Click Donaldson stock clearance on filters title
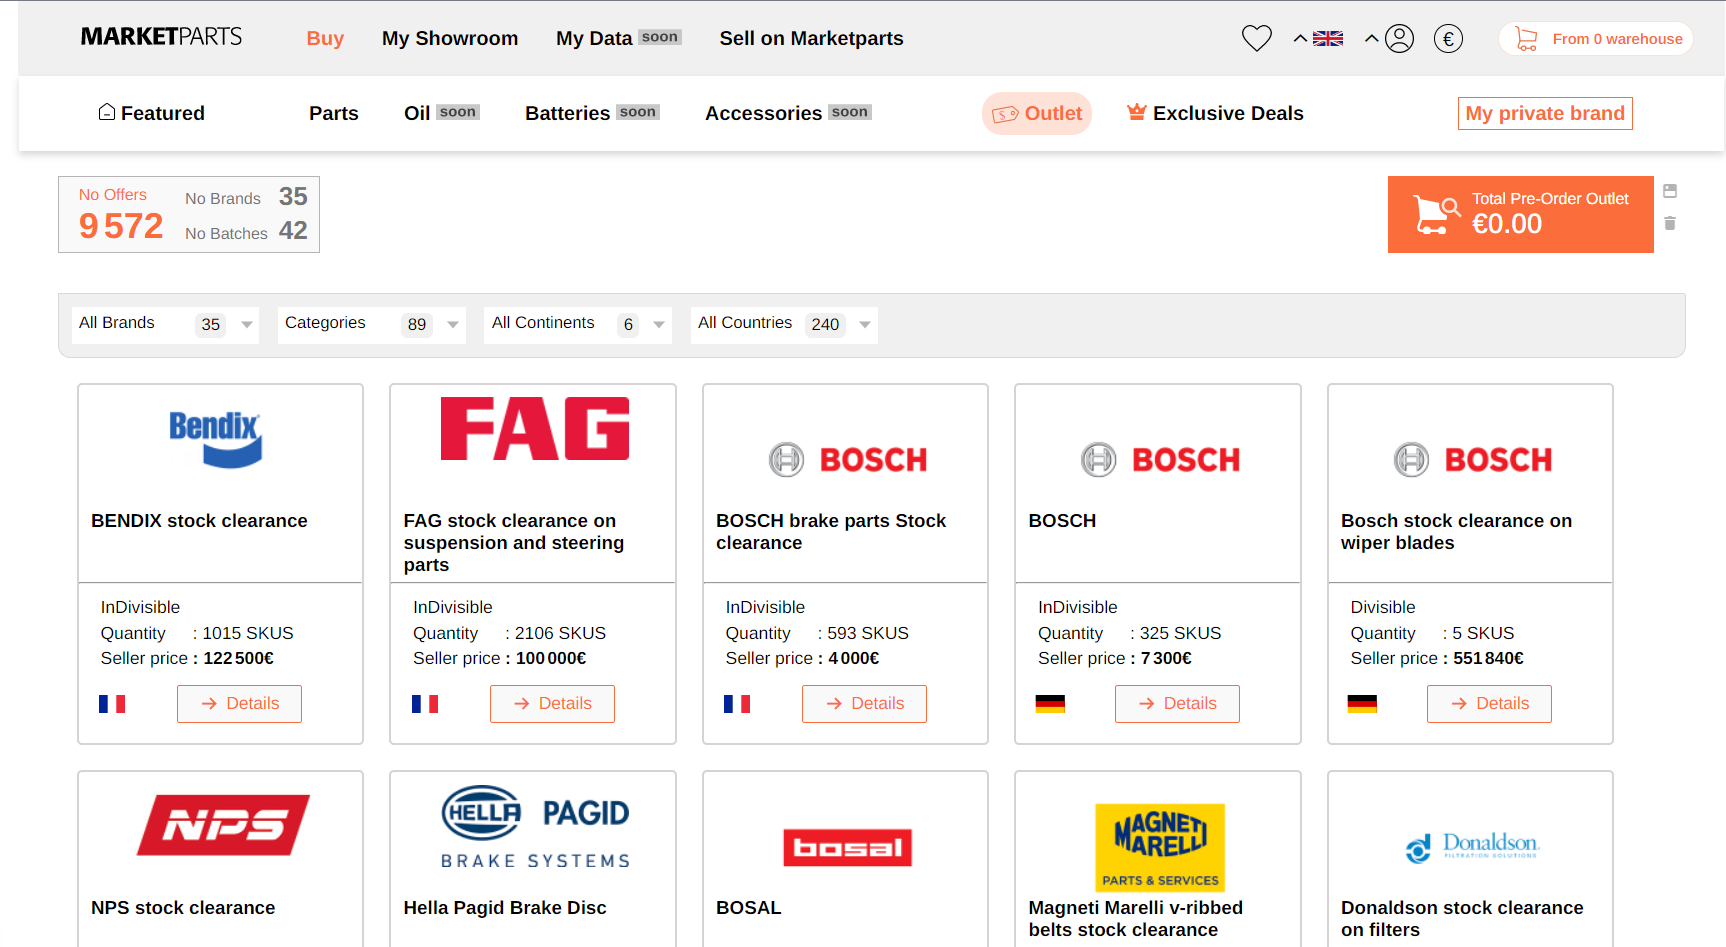 tap(1462, 919)
